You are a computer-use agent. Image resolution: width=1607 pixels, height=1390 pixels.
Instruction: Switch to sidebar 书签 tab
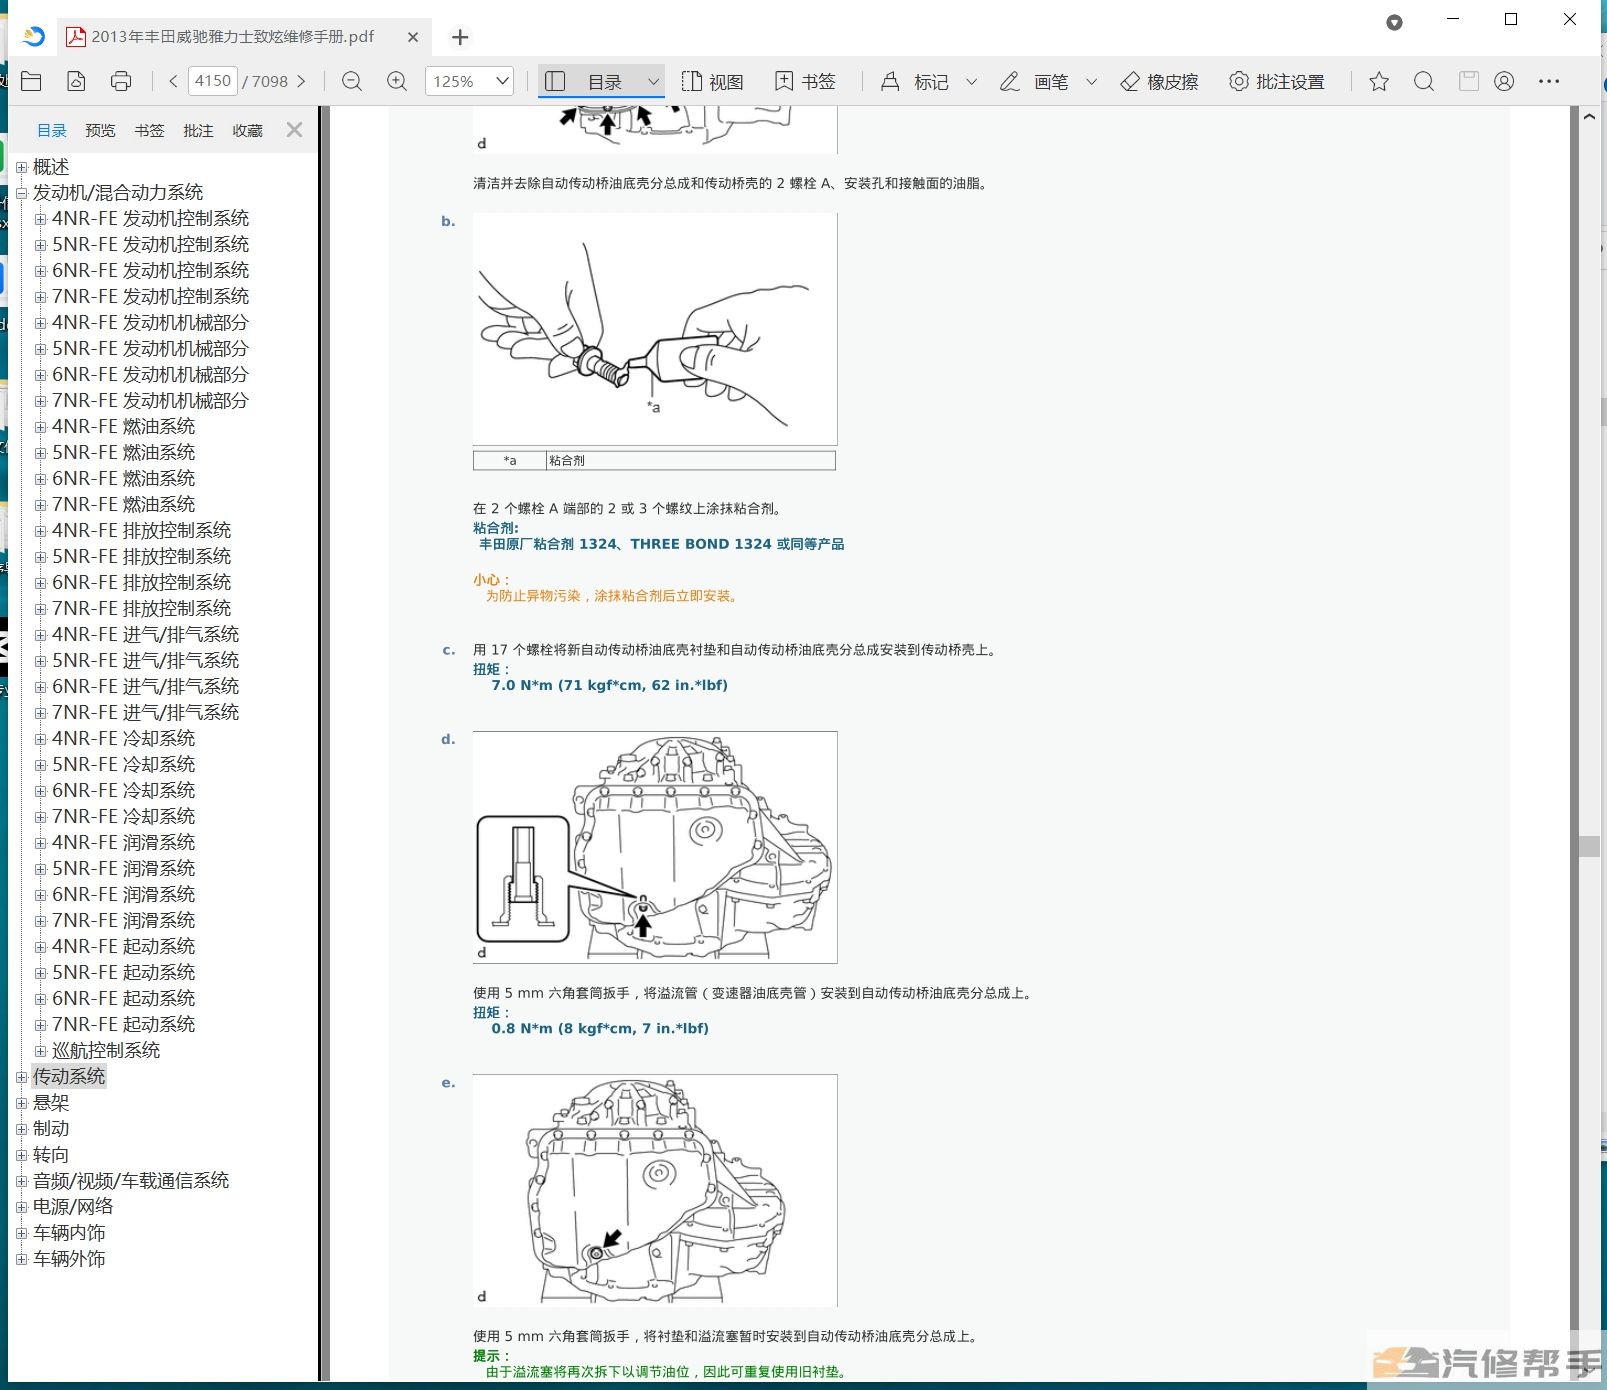pos(149,130)
